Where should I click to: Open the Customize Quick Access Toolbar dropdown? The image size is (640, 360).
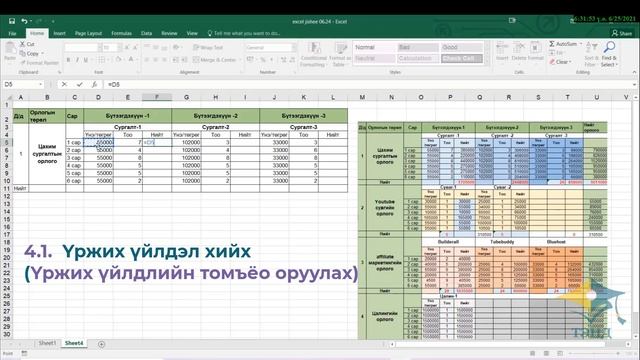click(53, 21)
